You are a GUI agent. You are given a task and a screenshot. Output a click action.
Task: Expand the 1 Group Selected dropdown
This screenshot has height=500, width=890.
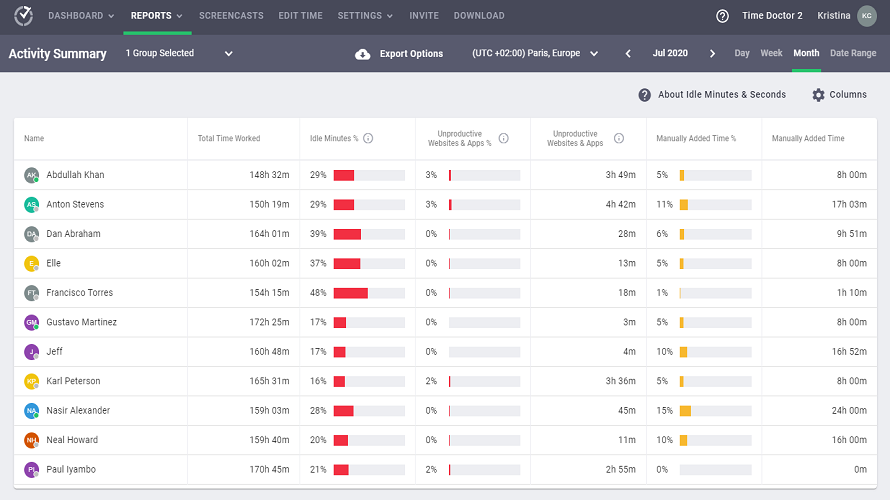pyautogui.click(x=229, y=54)
